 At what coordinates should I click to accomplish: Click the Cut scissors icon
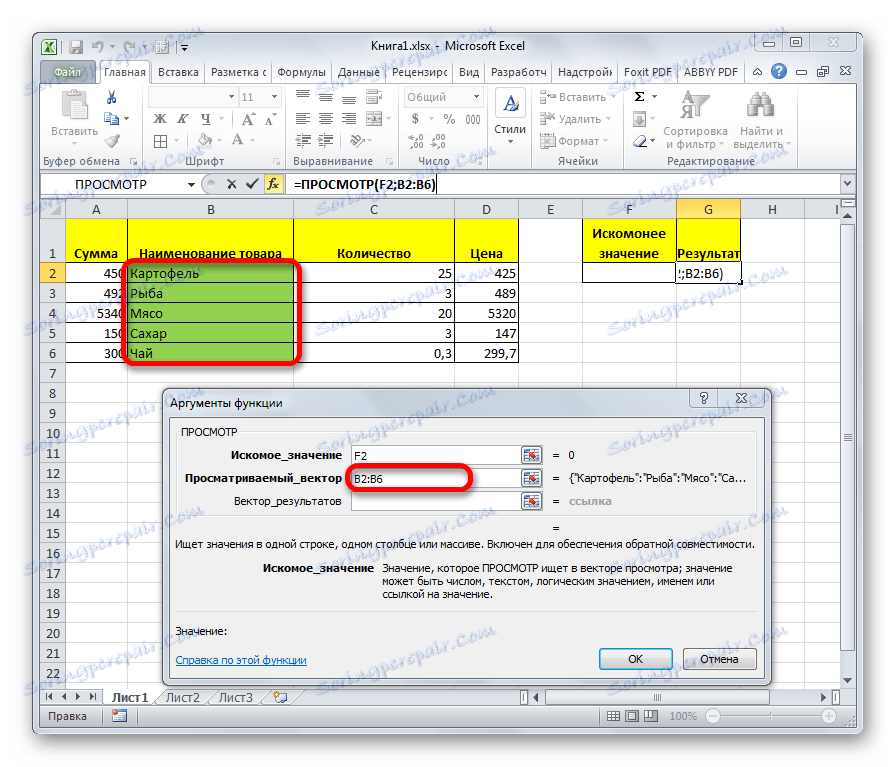click(x=111, y=97)
